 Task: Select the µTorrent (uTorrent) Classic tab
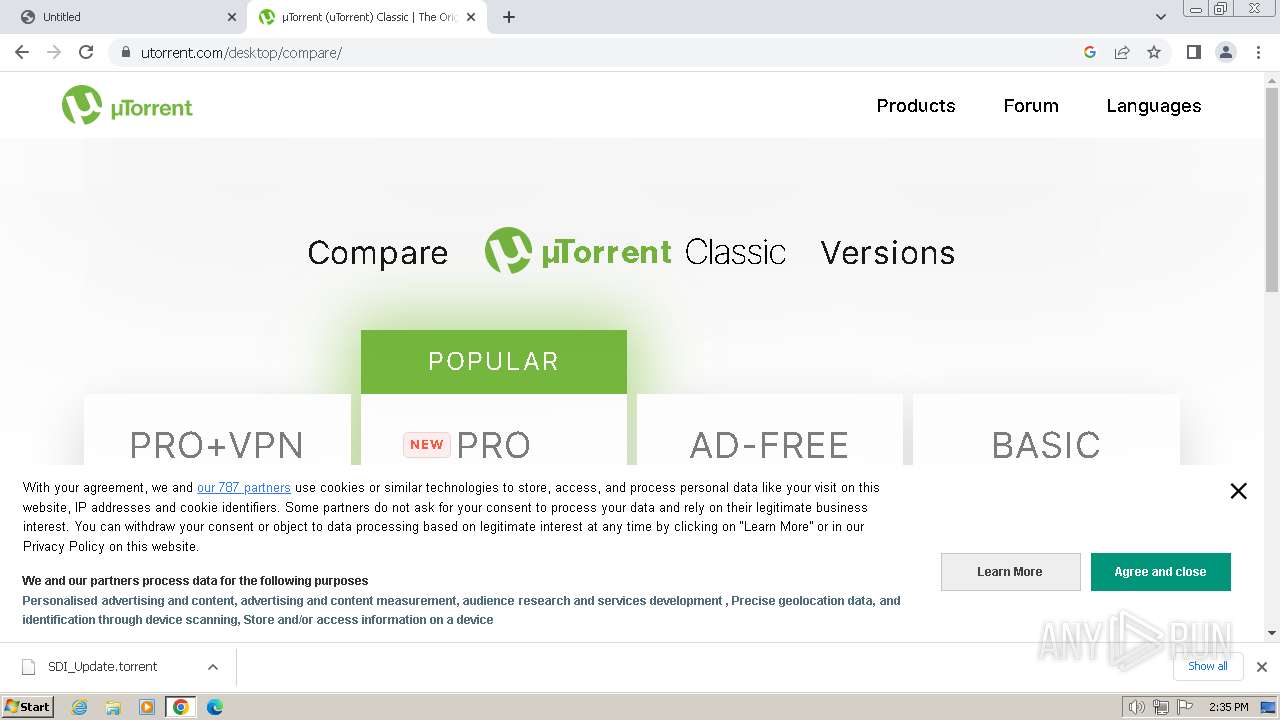(x=366, y=17)
